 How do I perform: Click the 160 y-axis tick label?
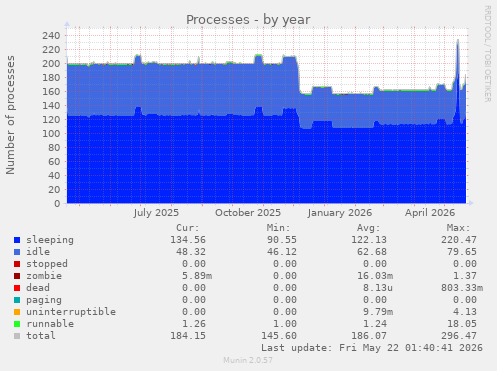click(x=51, y=92)
